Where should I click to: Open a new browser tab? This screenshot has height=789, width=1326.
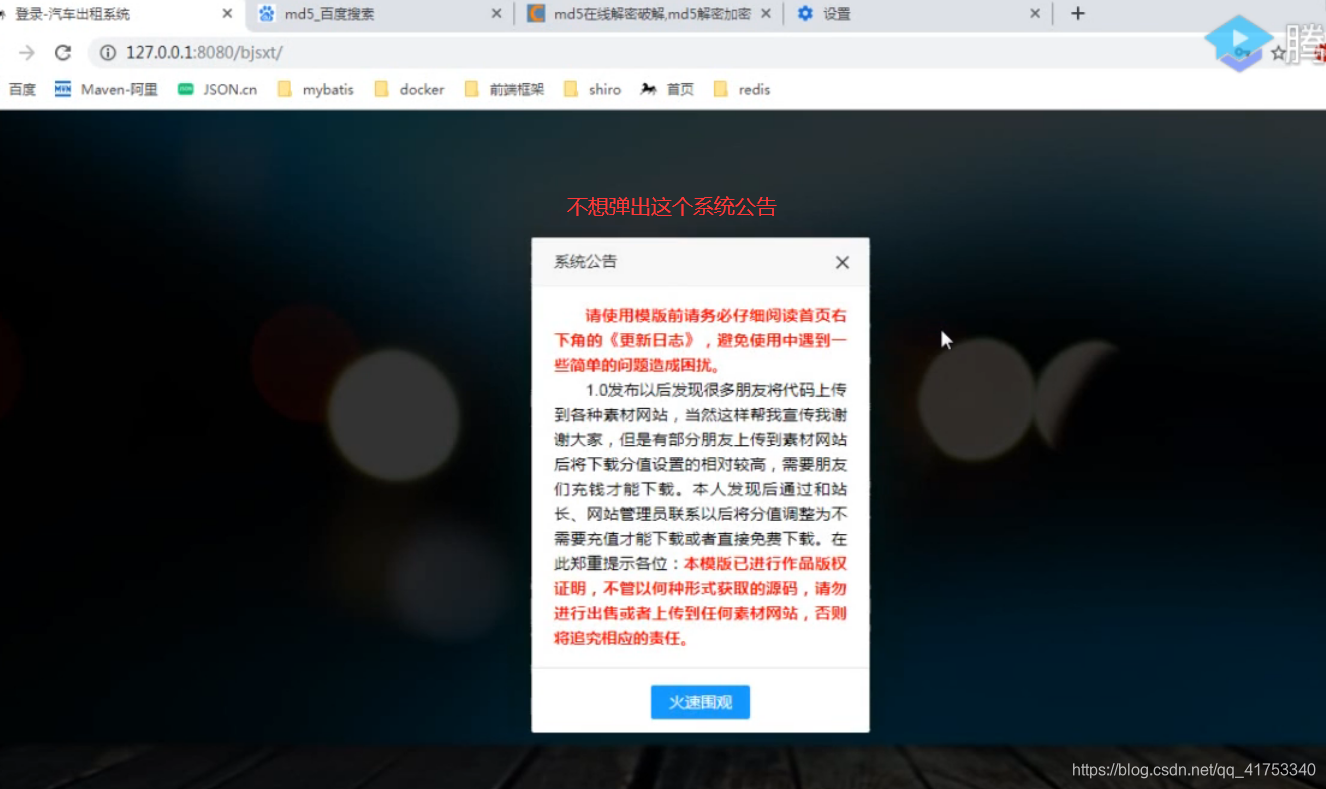[1077, 14]
